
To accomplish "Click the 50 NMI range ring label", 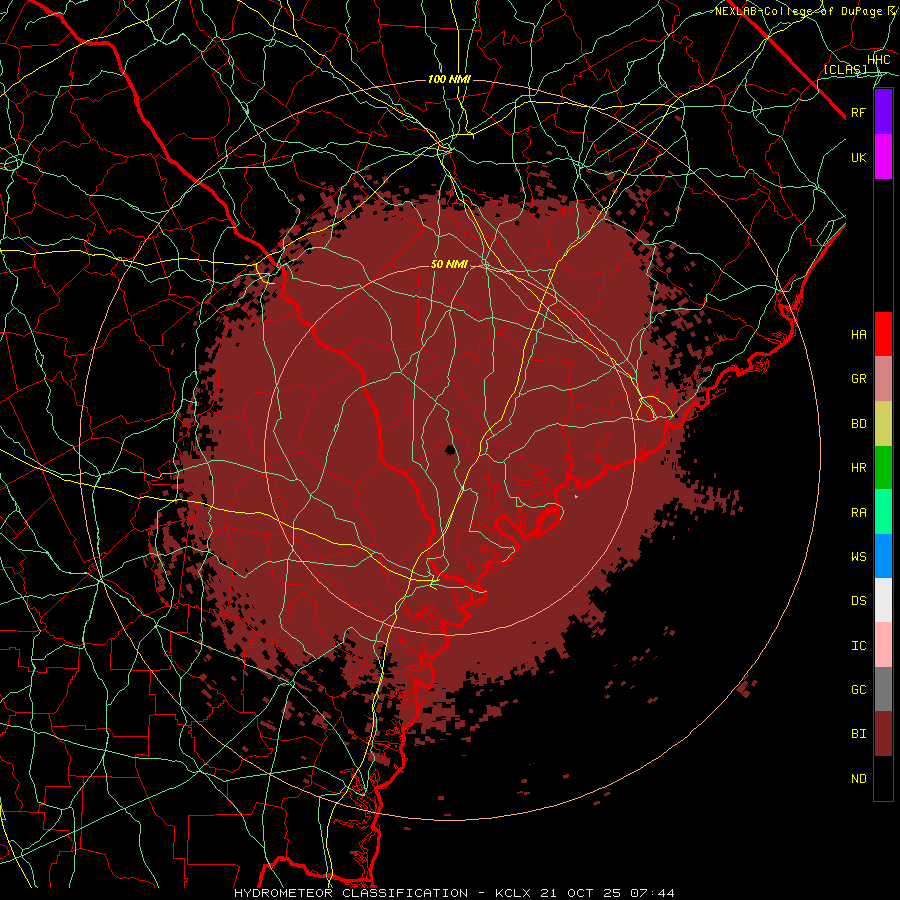I will point(449,265).
